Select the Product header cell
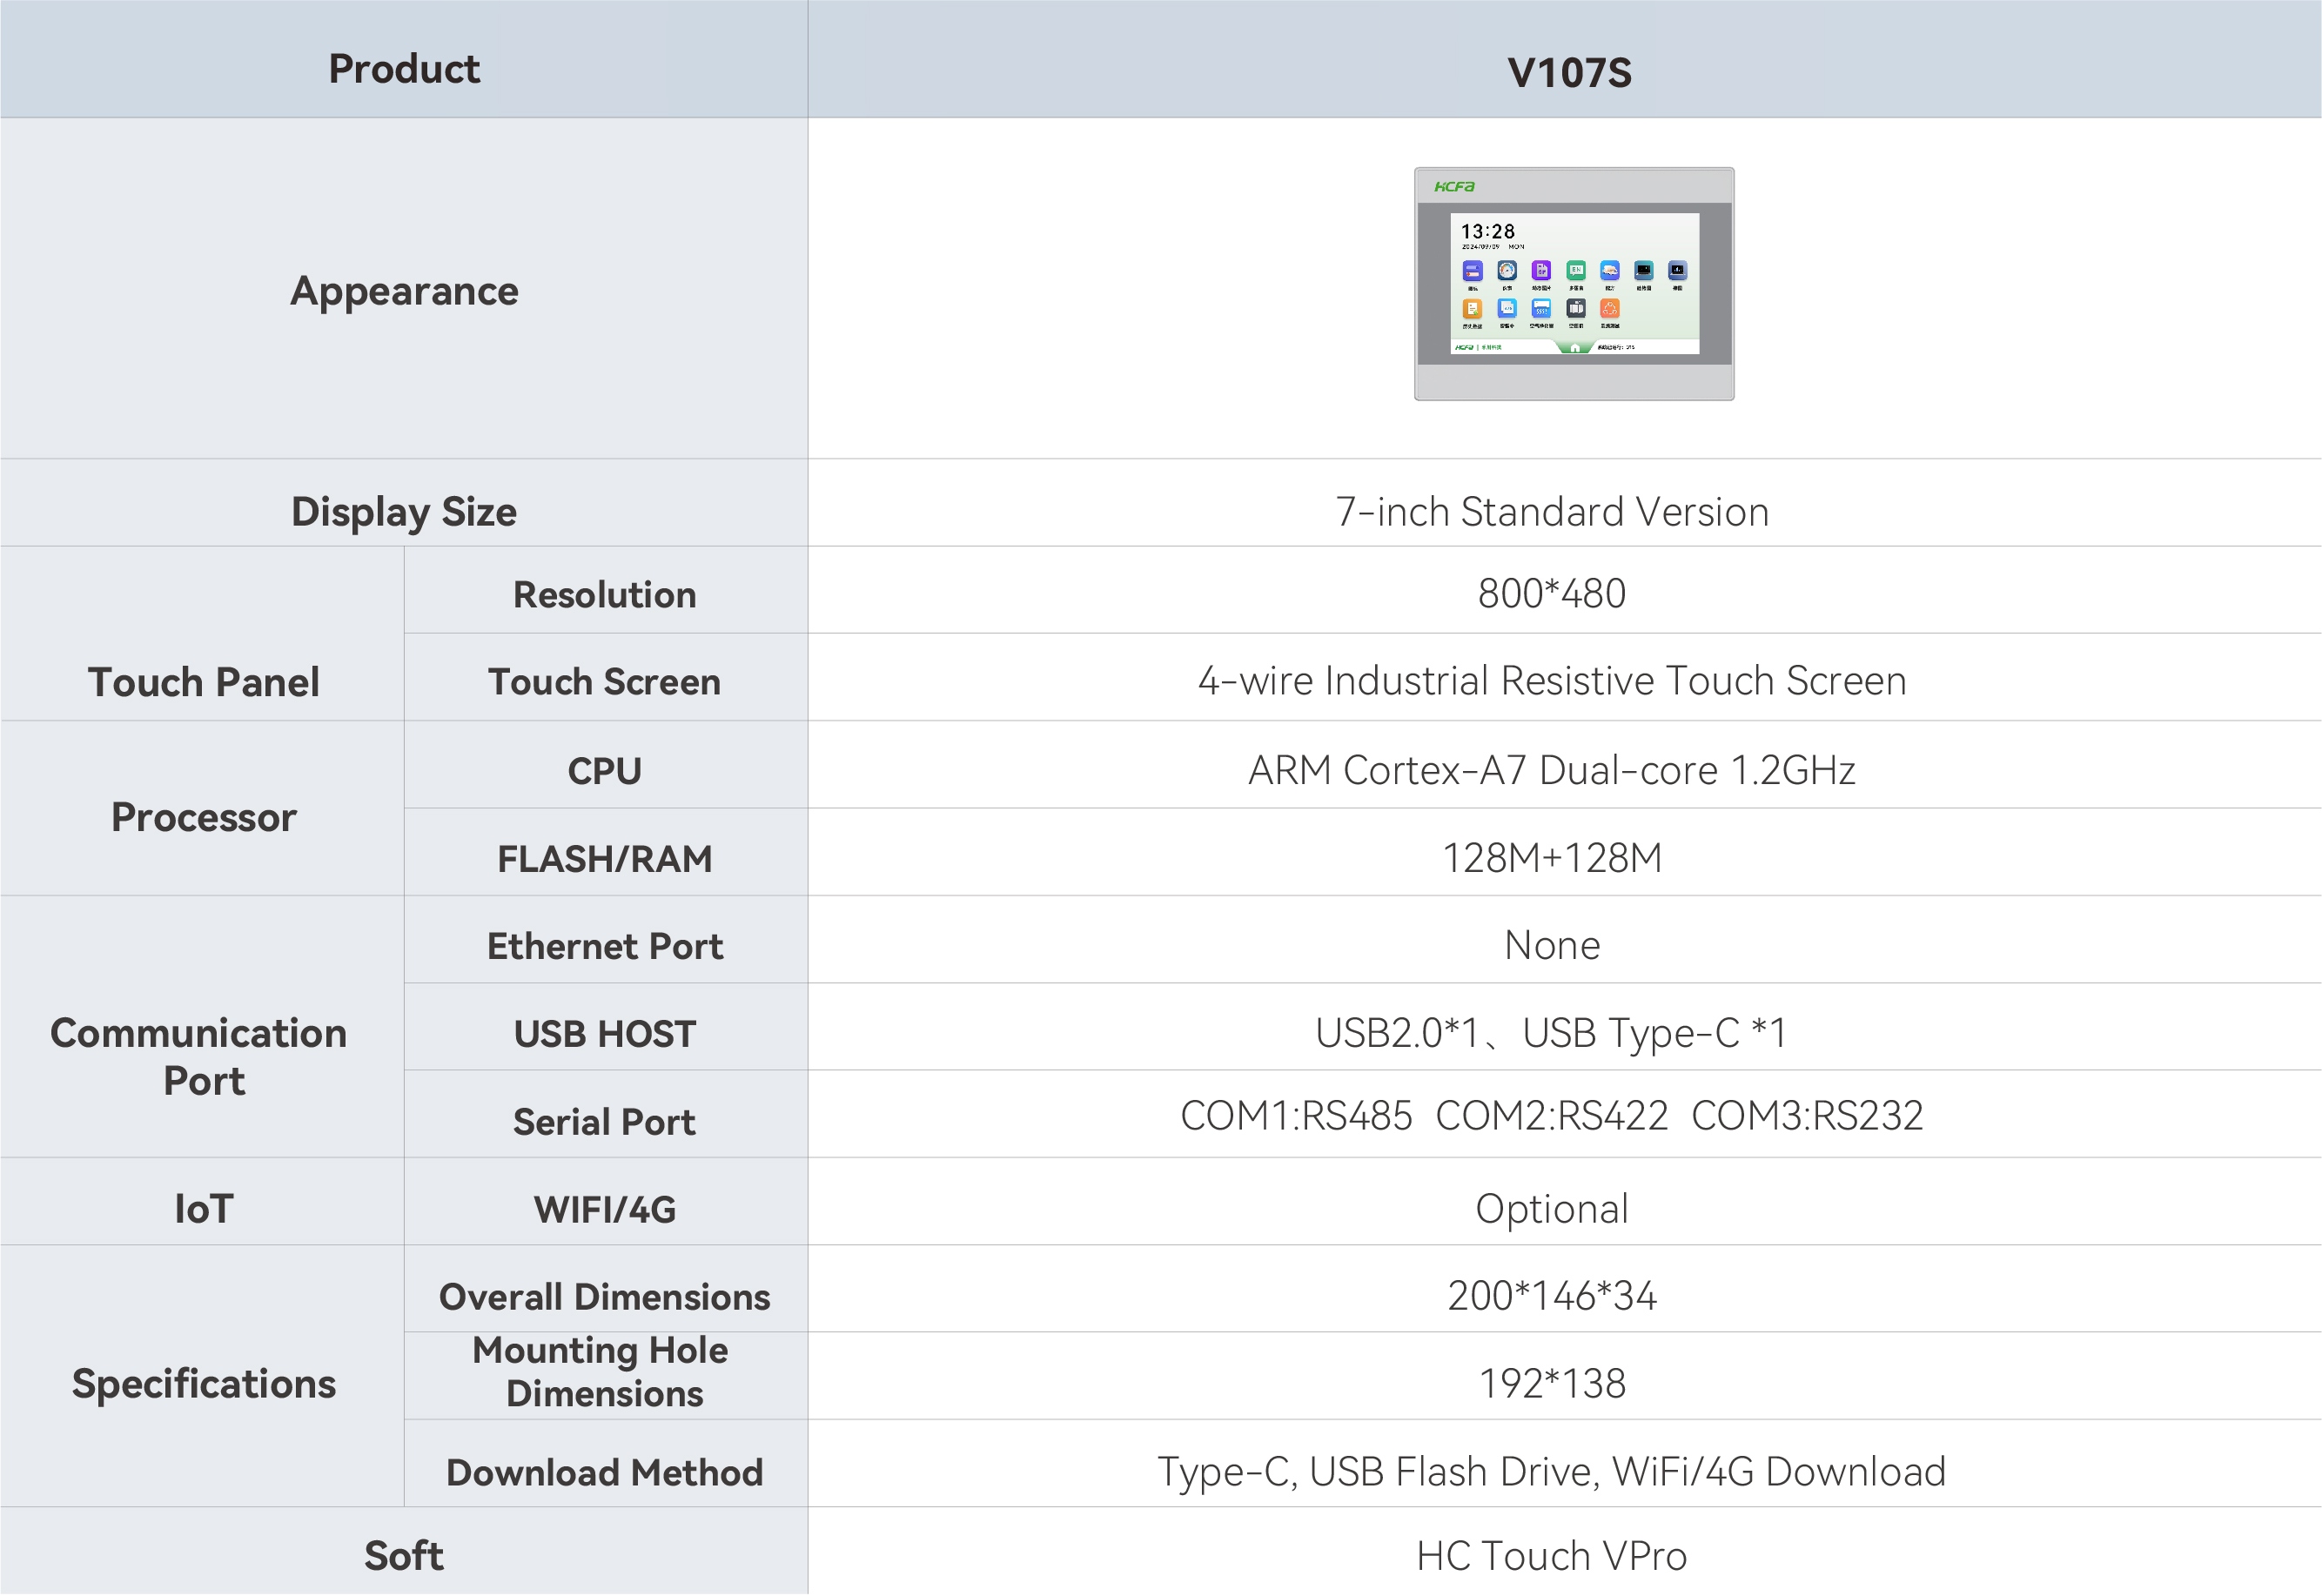The width and height of the screenshot is (2322, 1596). [404, 69]
